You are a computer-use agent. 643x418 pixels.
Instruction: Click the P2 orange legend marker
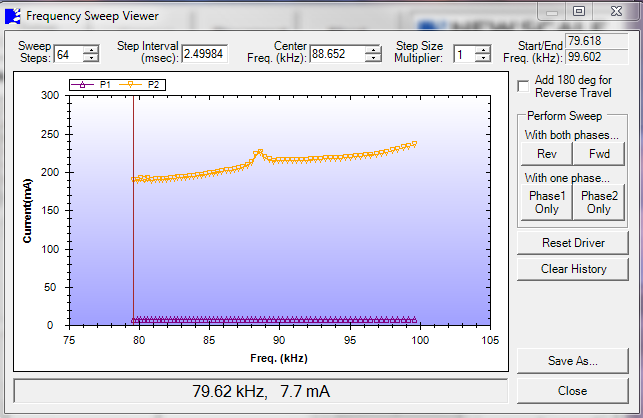pos(130,85)
